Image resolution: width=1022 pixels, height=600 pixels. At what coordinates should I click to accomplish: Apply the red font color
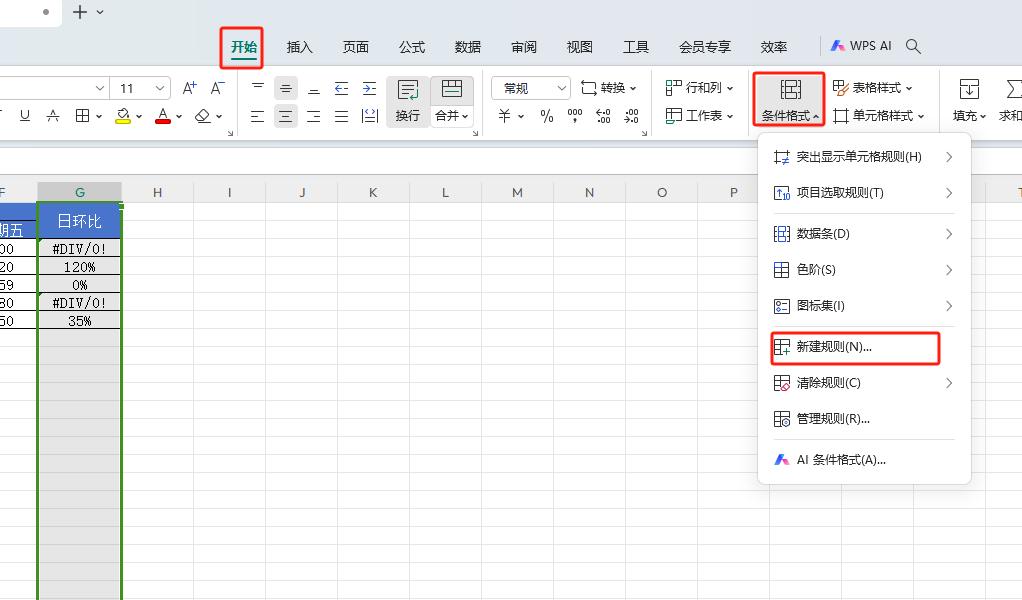163,116
